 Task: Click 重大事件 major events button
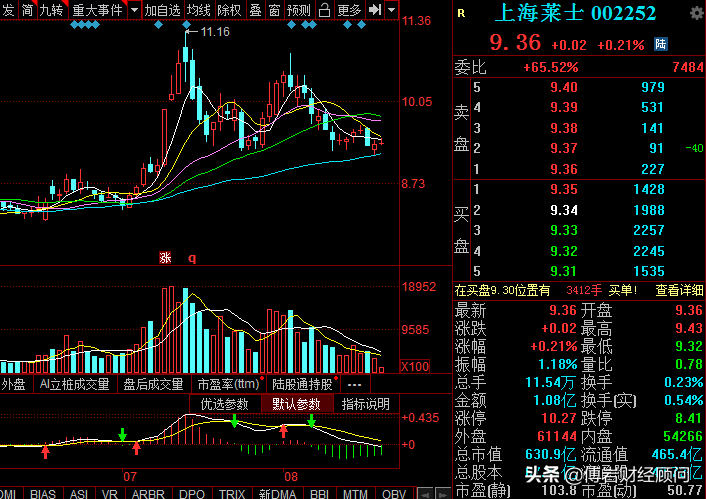[97, 10]
